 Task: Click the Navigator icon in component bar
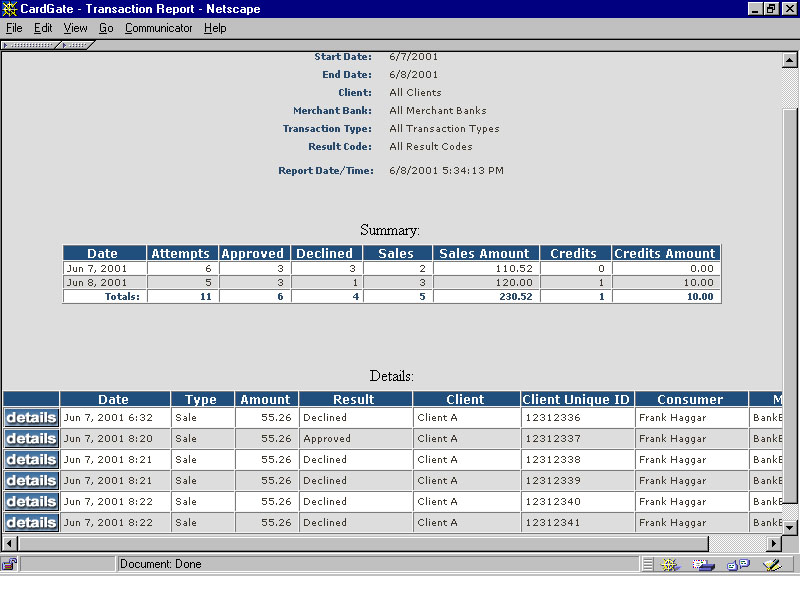pyautogui.click(x=670, y=564)
